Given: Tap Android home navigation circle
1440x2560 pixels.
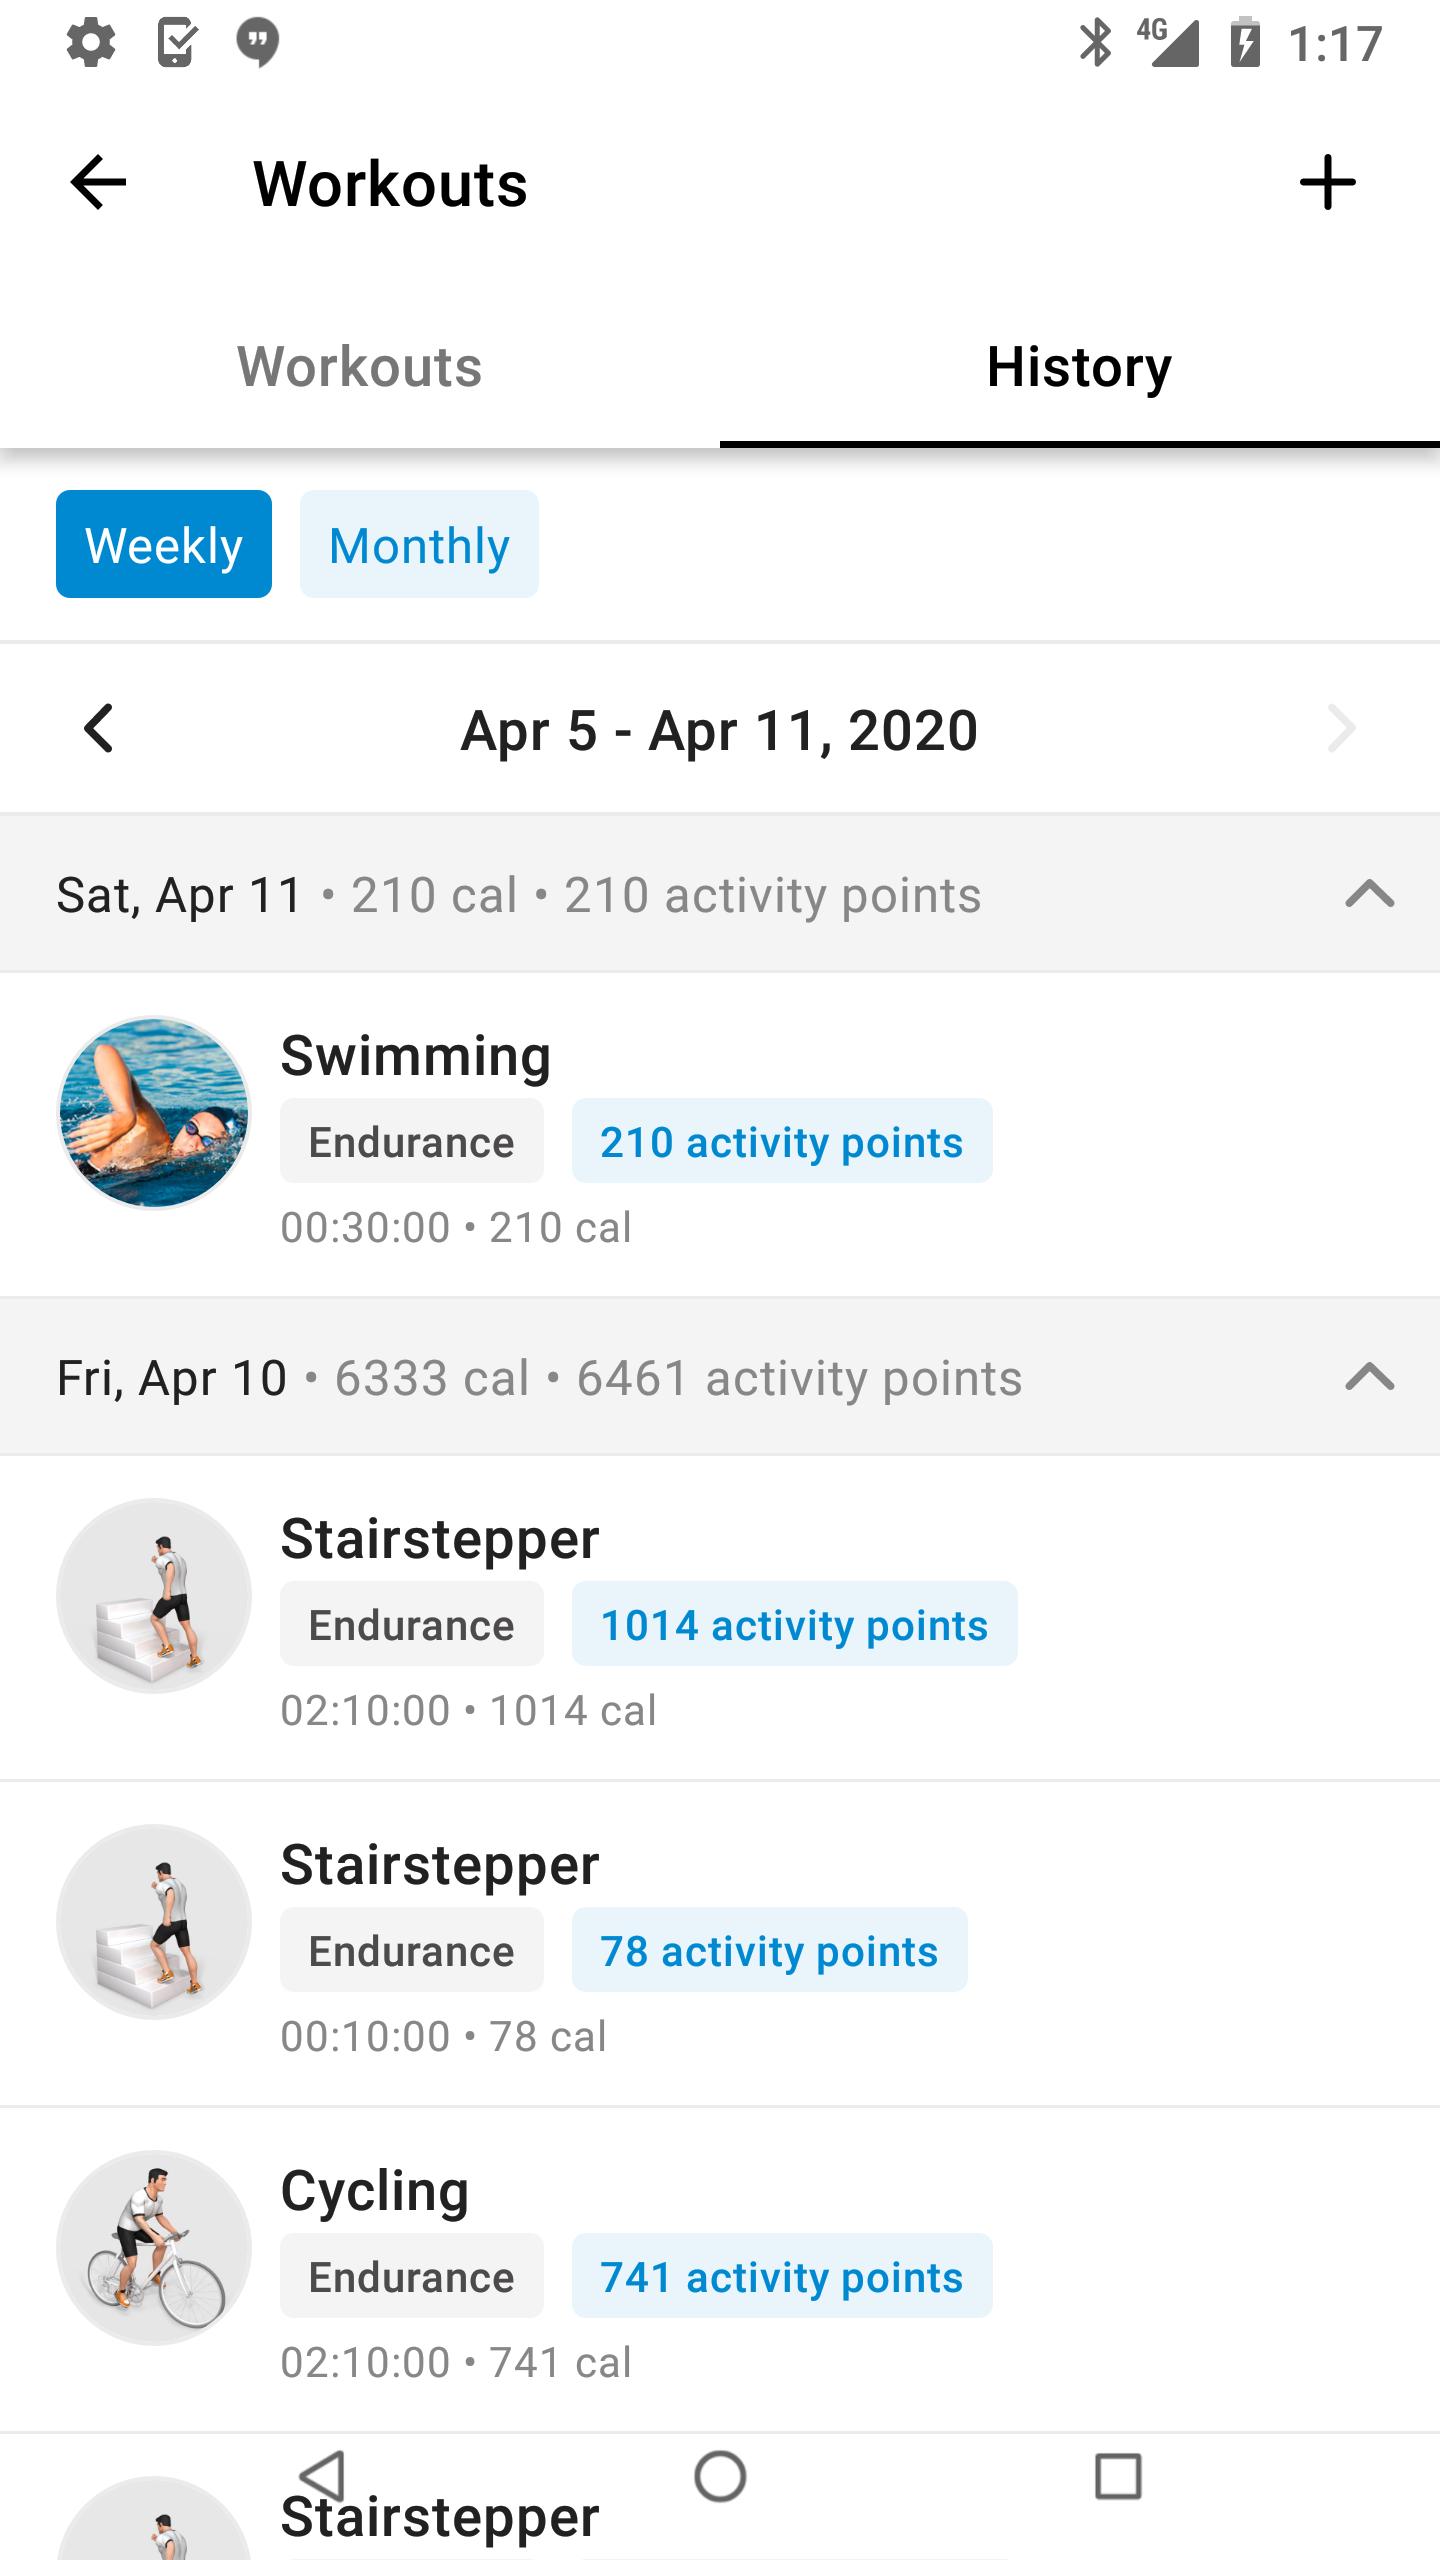Looking at the screenshot, I should pyautogui.click(x=720, y=2476).
